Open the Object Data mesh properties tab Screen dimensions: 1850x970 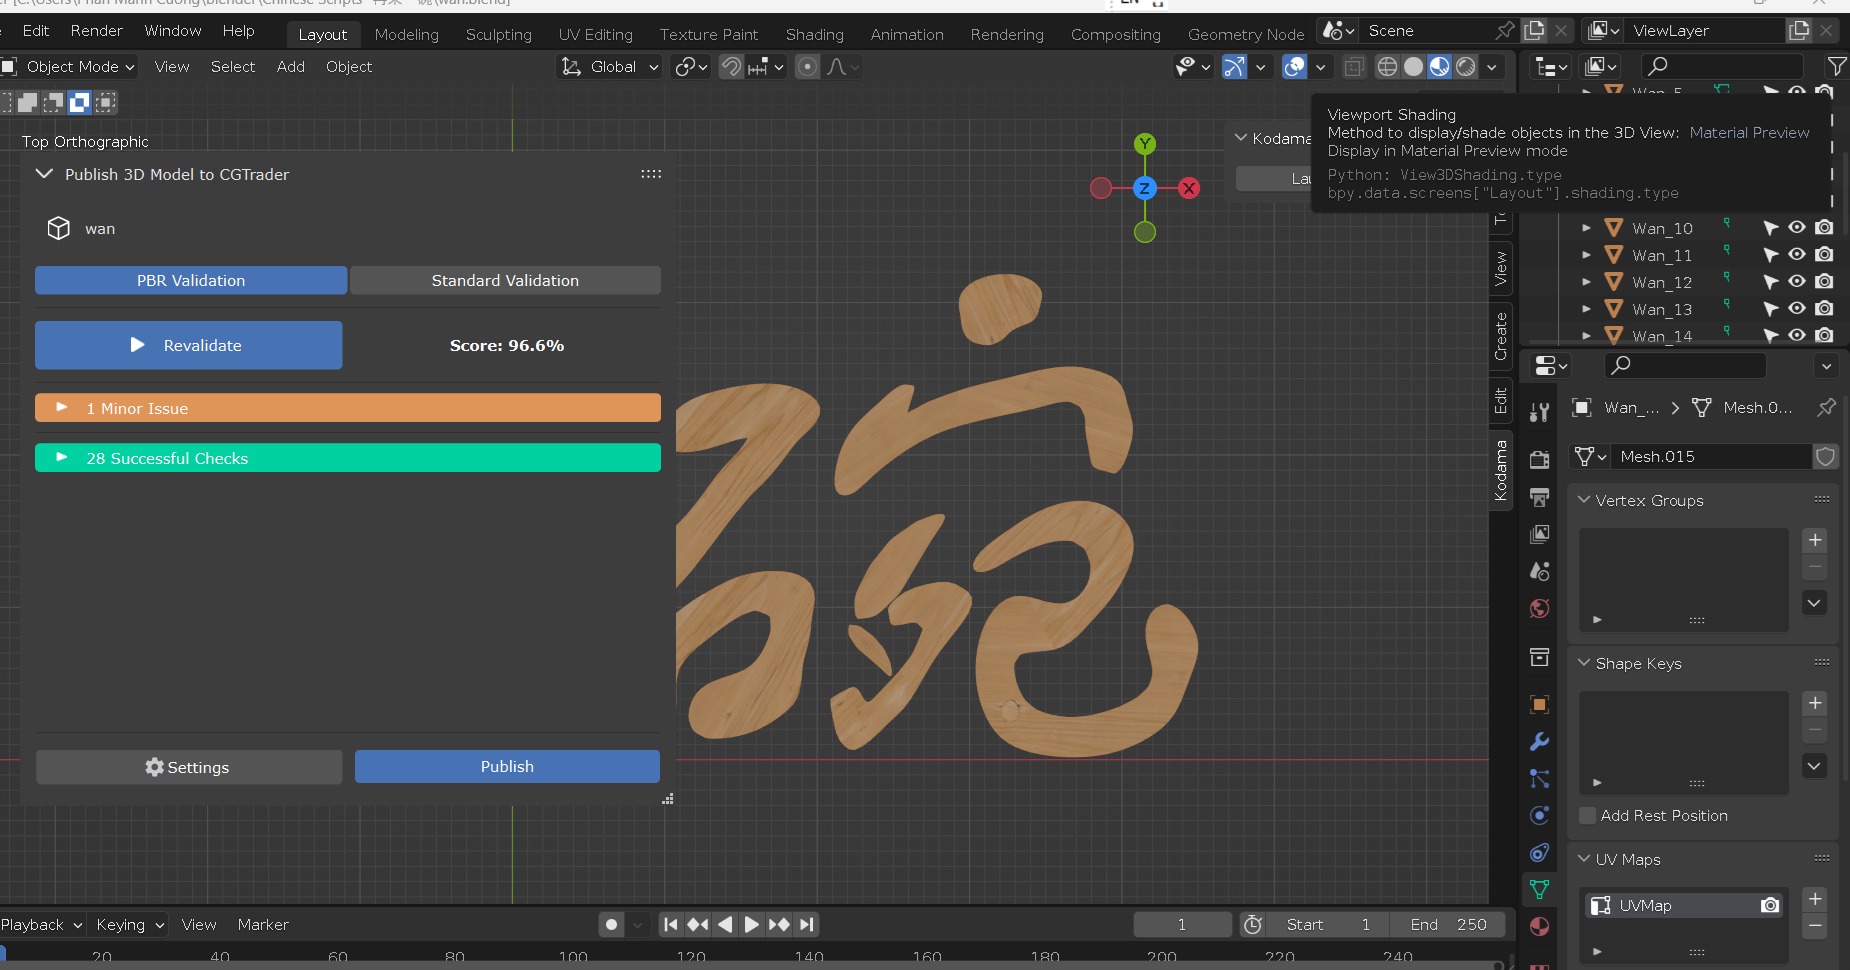(1540, 889)
